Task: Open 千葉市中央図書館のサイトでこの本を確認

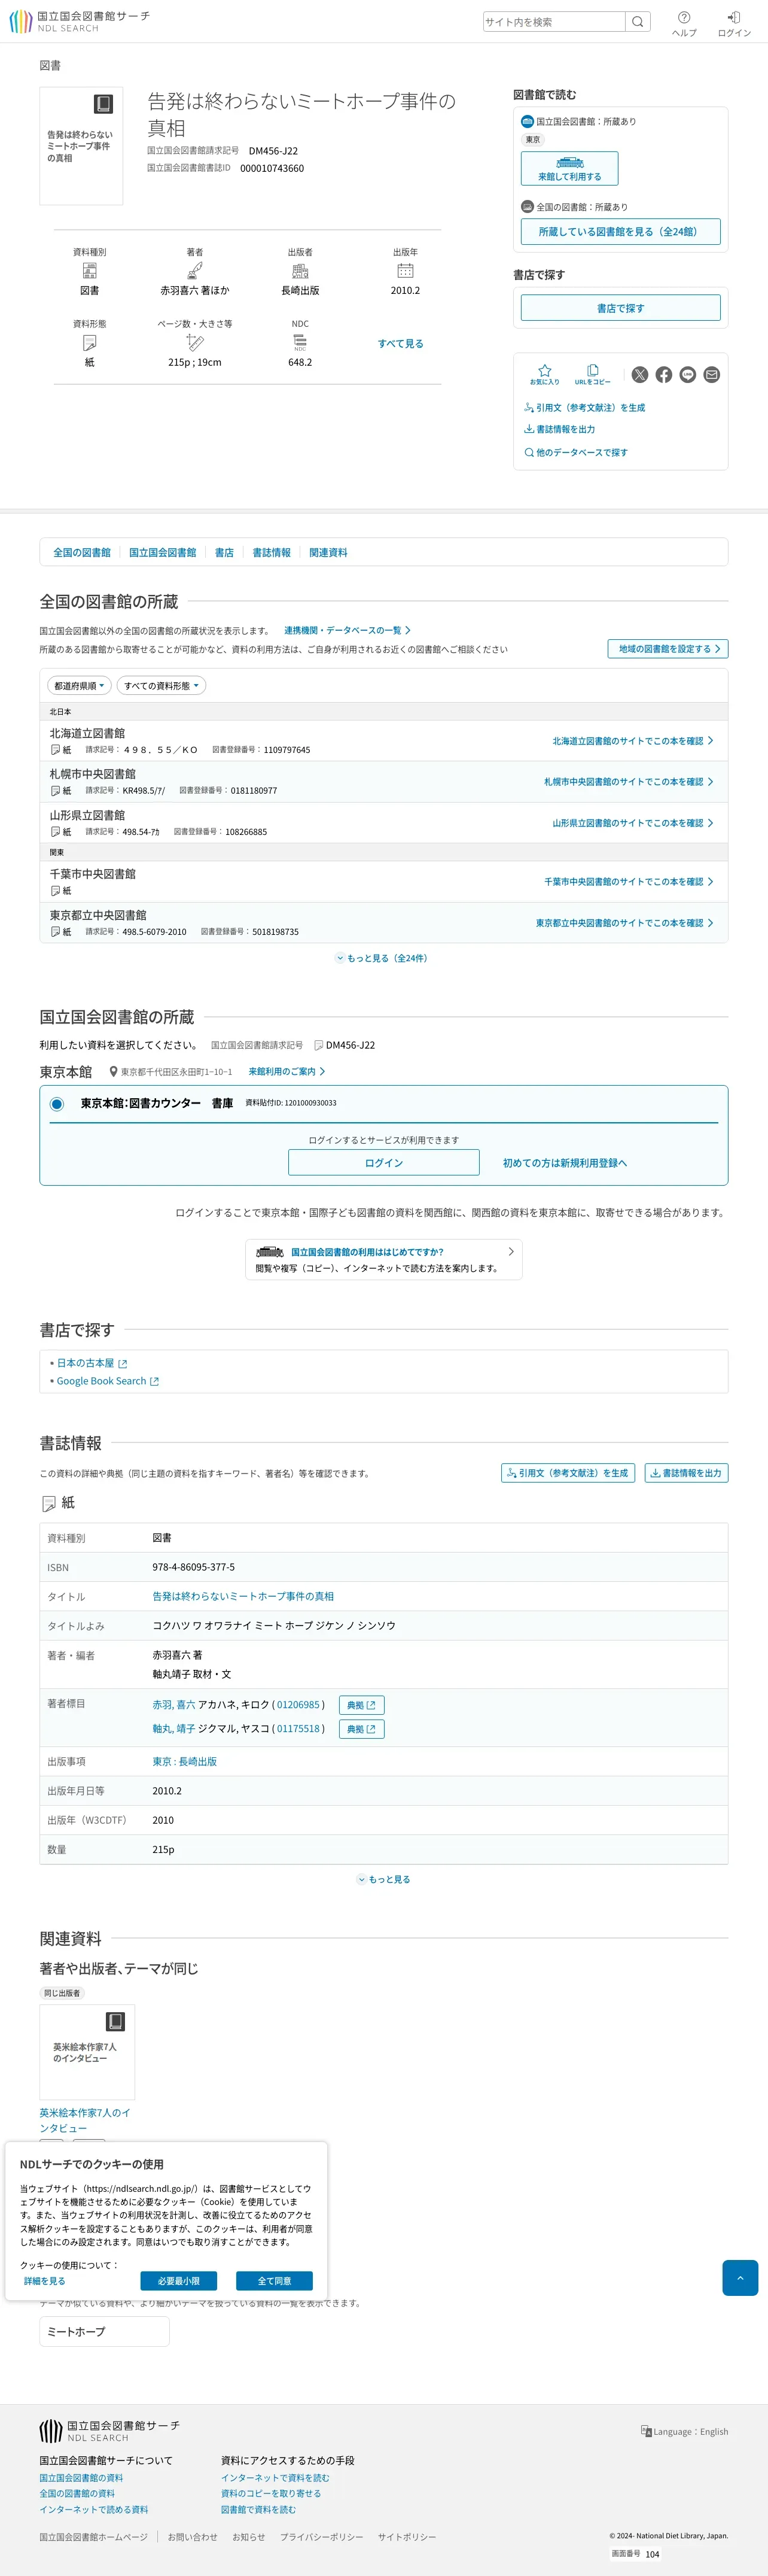Action: click(x=629, y=882)
